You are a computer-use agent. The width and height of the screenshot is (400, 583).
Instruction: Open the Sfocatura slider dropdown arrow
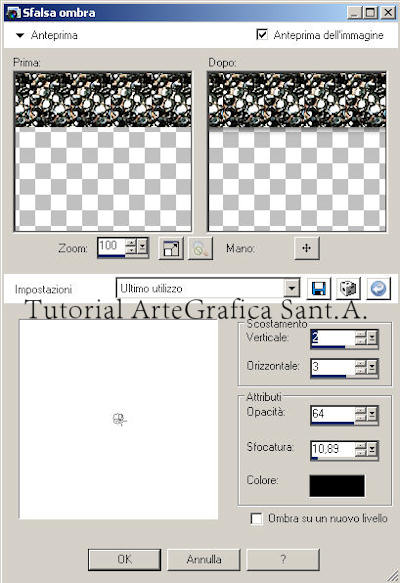tap(372, 449)
